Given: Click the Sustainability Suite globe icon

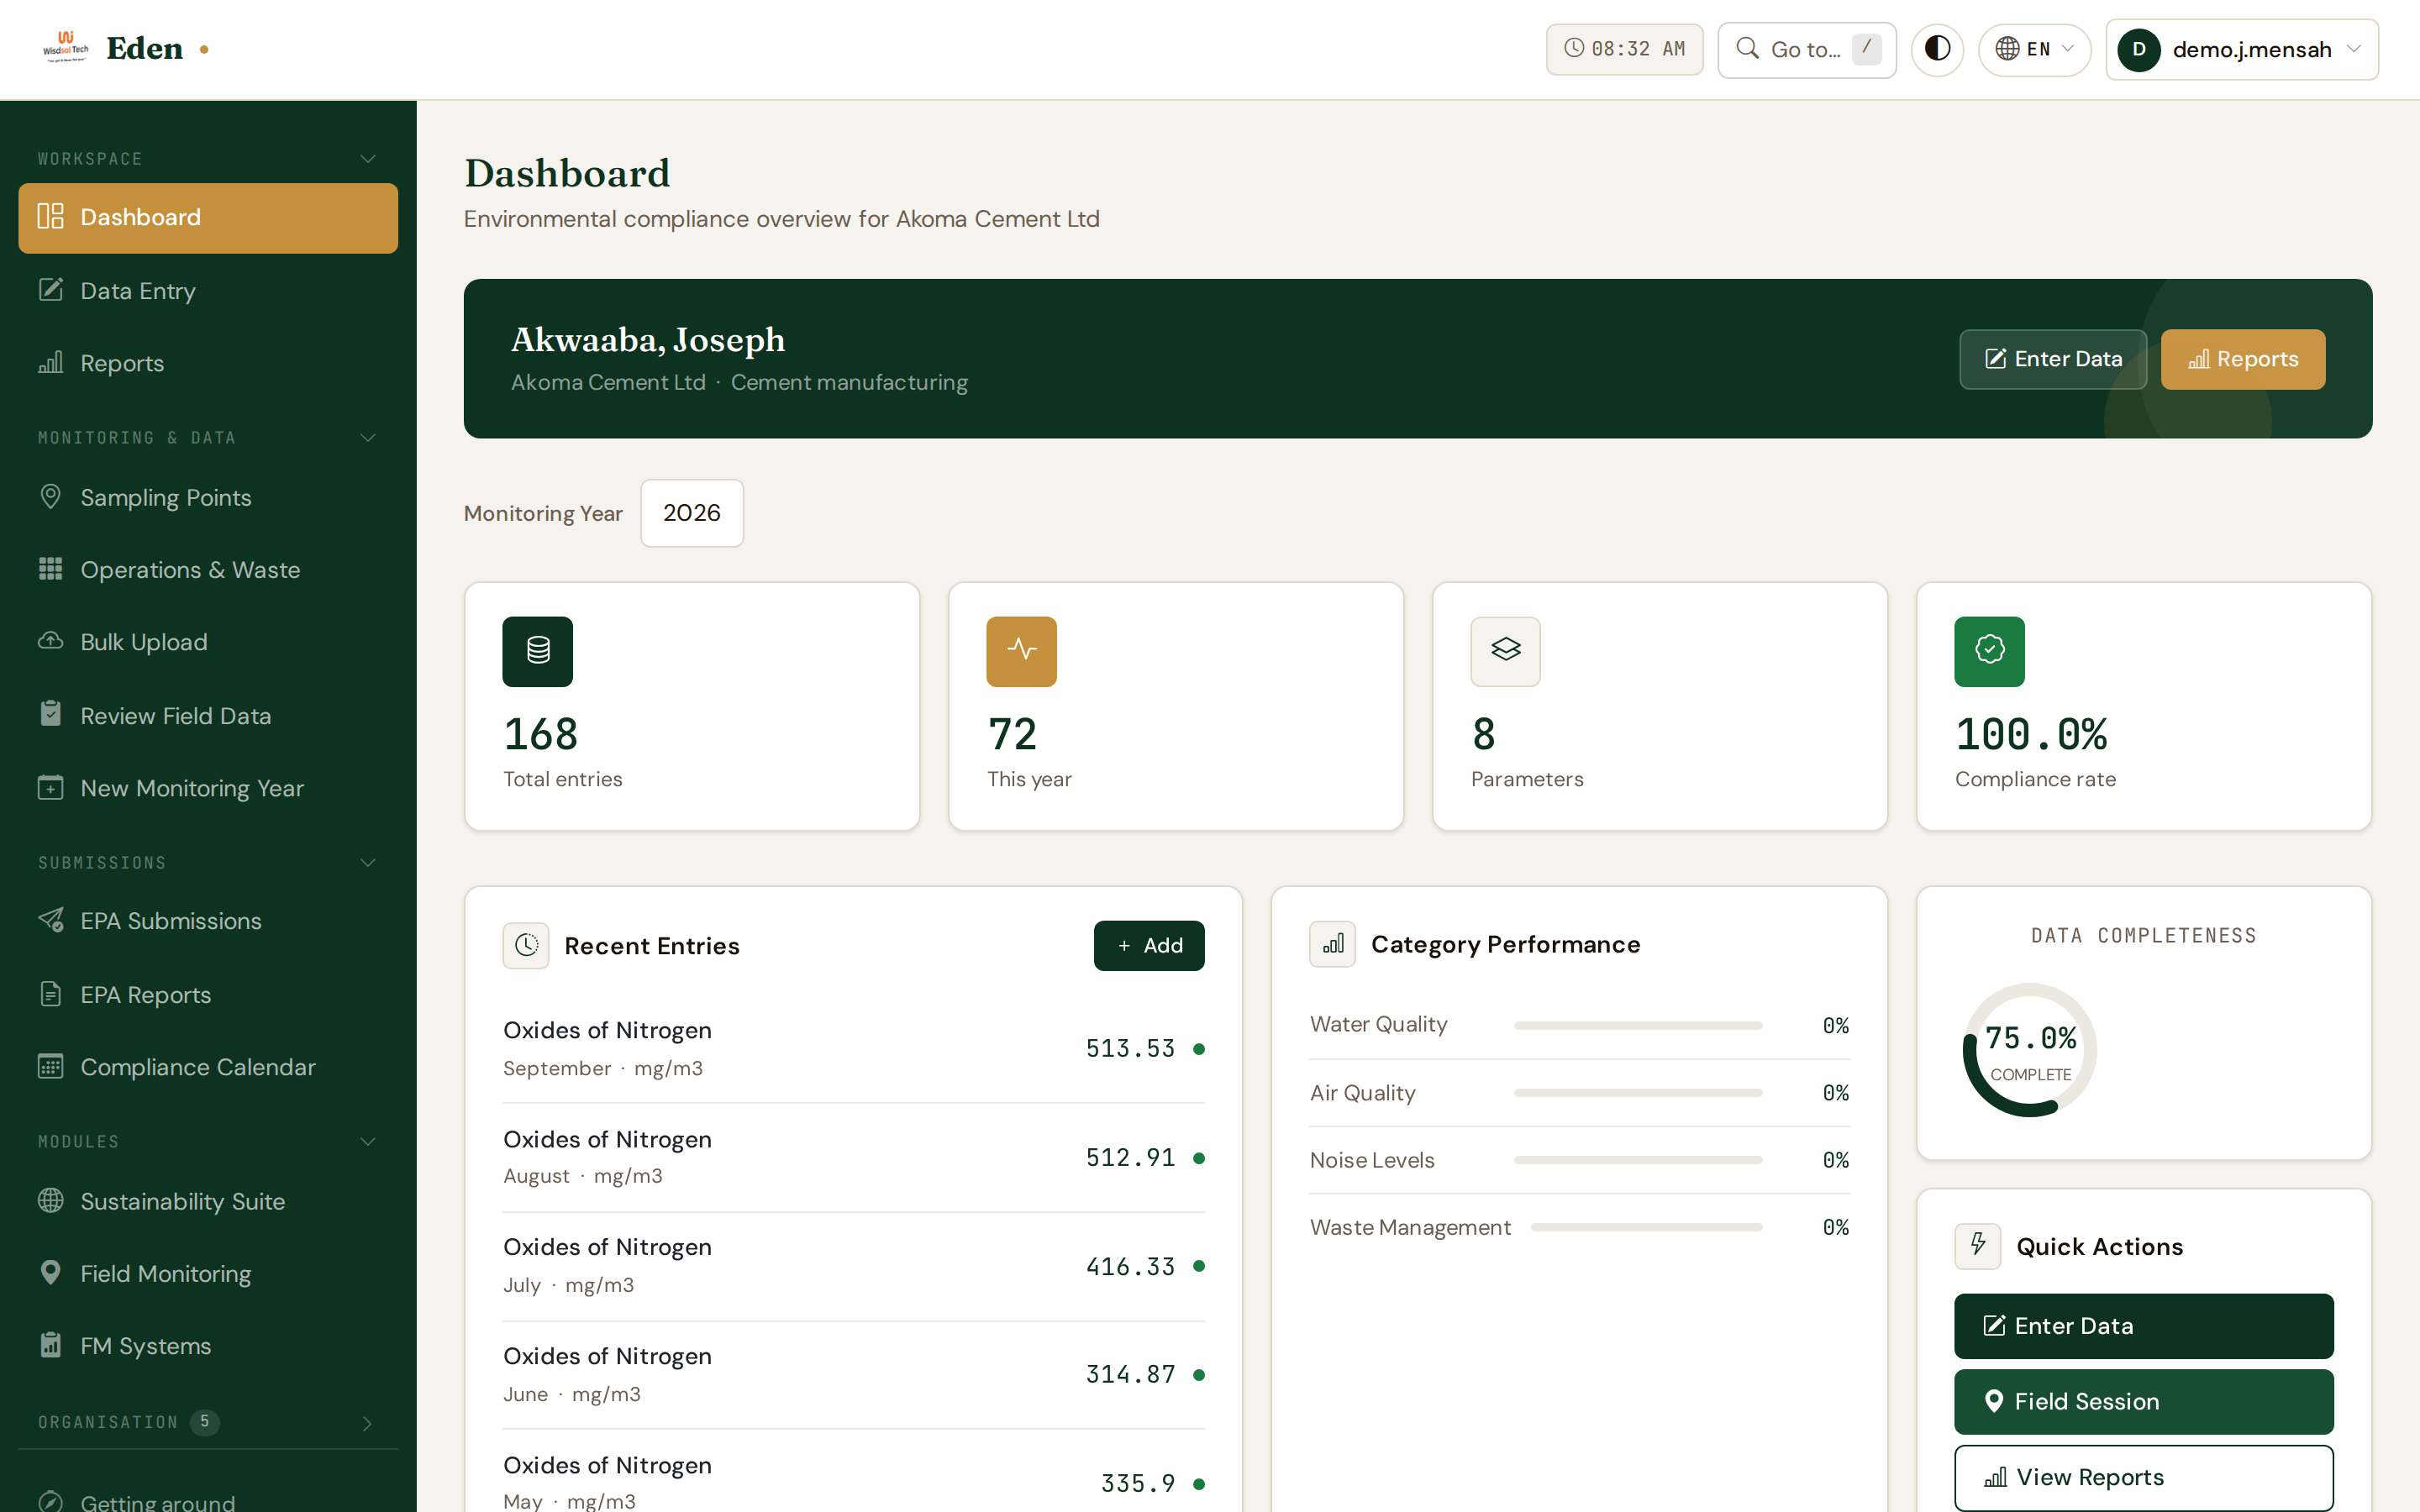Looking at the screenshot, I should point(50,1200).
